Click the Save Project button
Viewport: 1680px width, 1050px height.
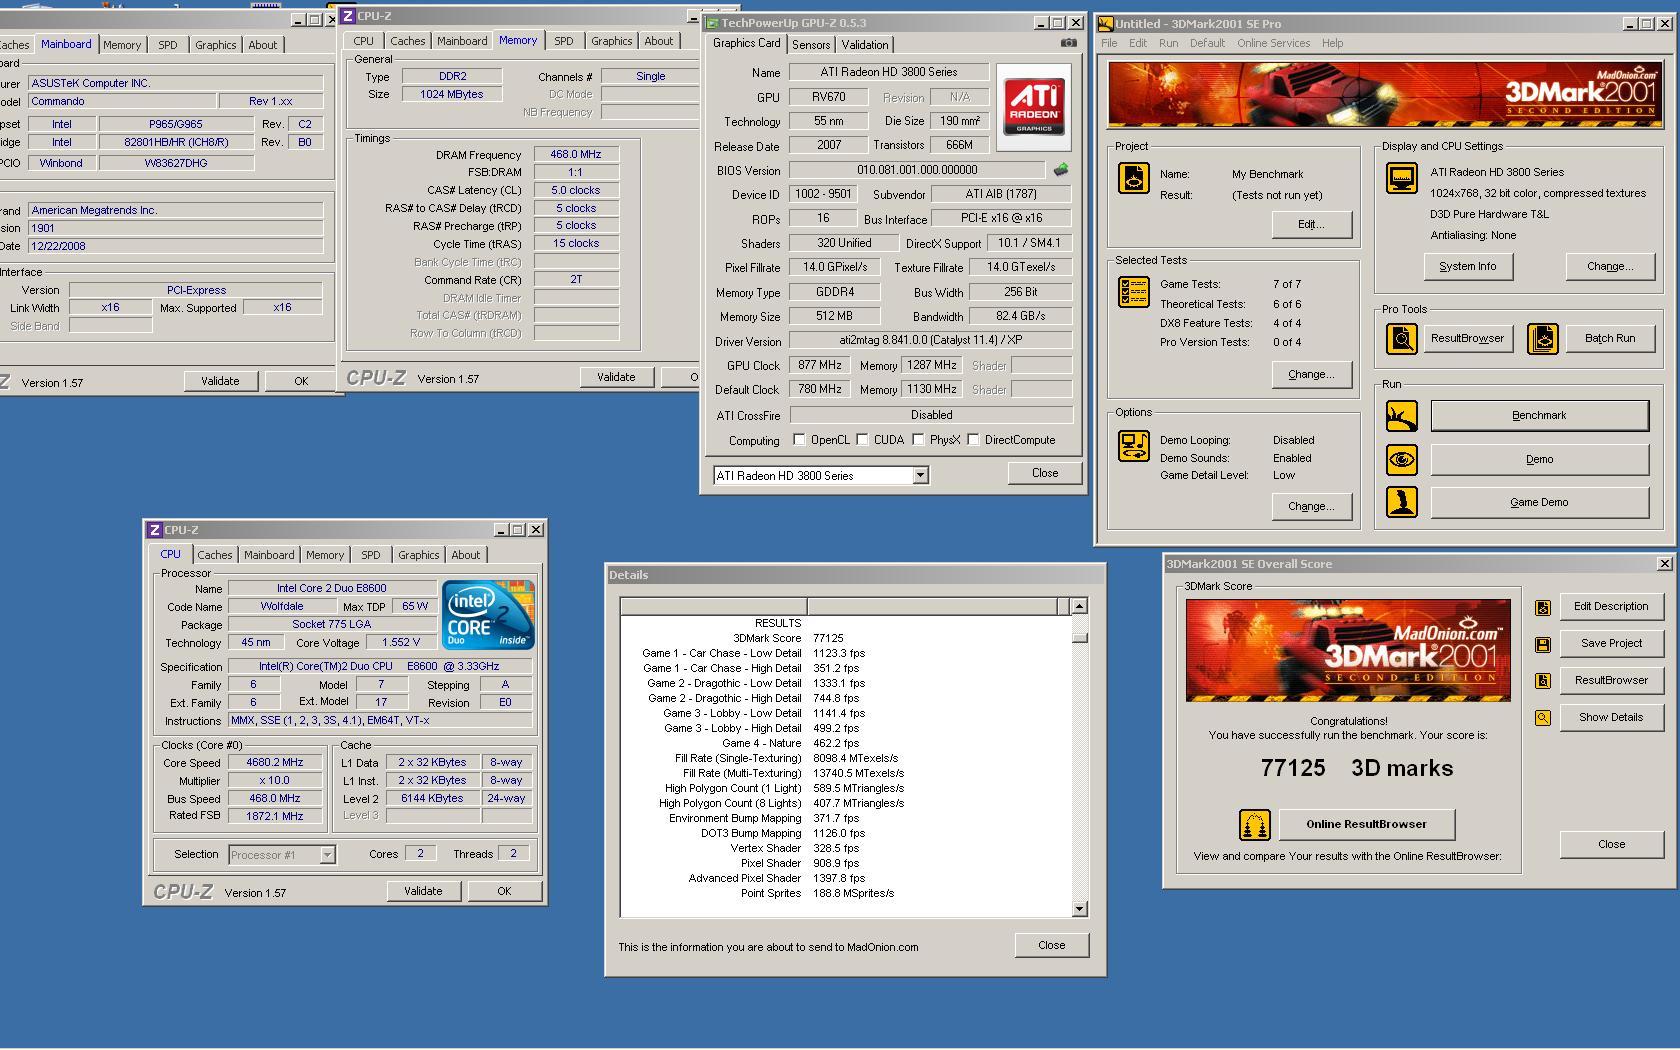click(x=1611, y=644)
